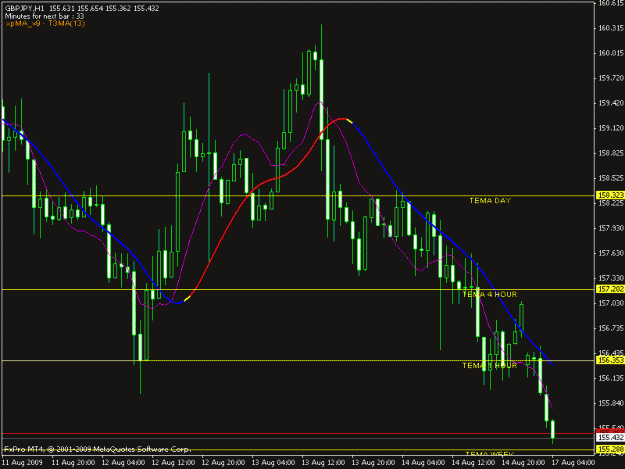625x469 pixels.
Task: Click the 158.825 price scale value
Action: pos(610,153)
